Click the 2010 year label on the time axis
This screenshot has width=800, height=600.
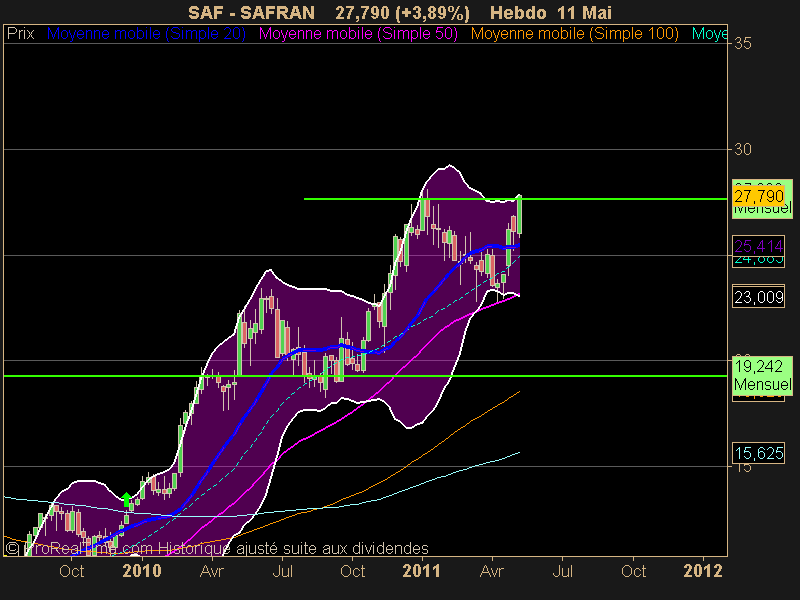[x=142, y=571]
